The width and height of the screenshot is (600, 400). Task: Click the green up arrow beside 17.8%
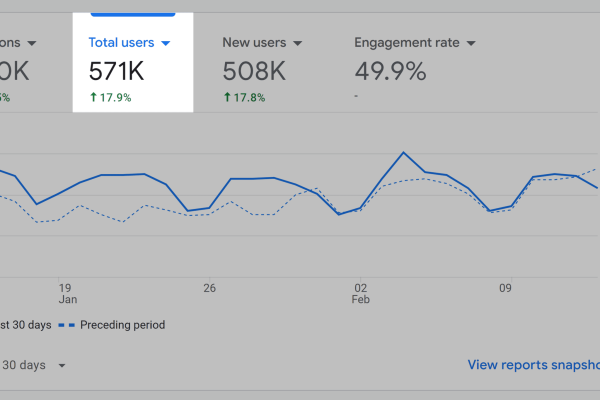click(227, 98)
